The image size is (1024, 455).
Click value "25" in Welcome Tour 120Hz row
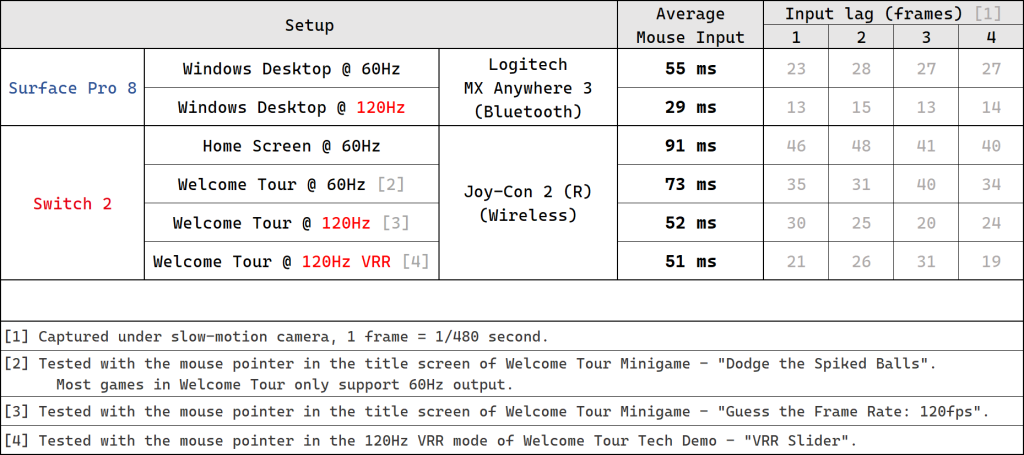click(861, 223)
